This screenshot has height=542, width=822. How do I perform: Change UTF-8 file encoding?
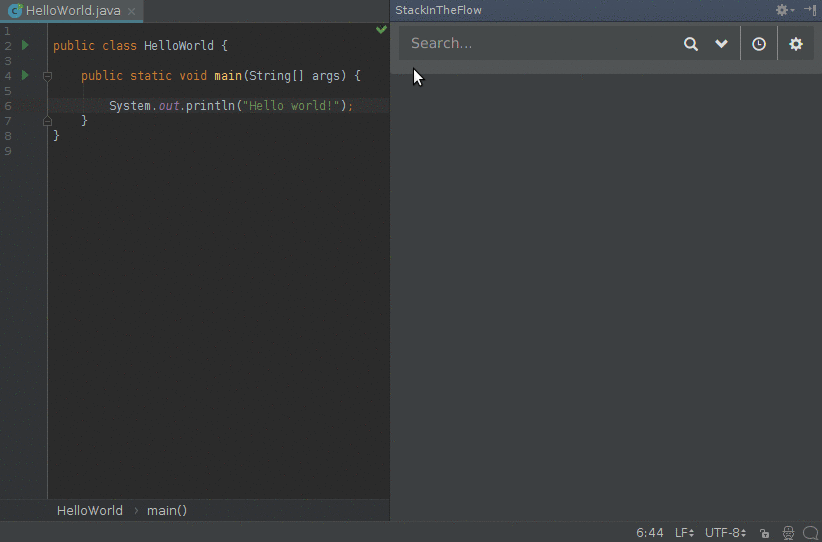[x=725, y=533]
